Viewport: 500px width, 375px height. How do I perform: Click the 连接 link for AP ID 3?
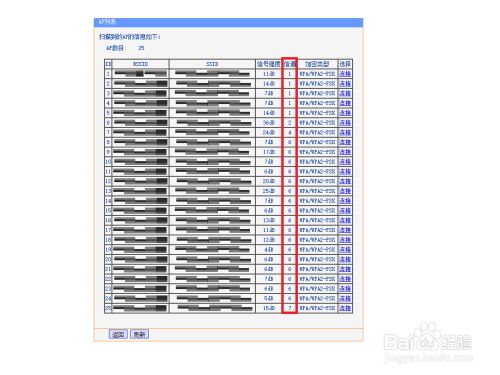coord(345,93)
